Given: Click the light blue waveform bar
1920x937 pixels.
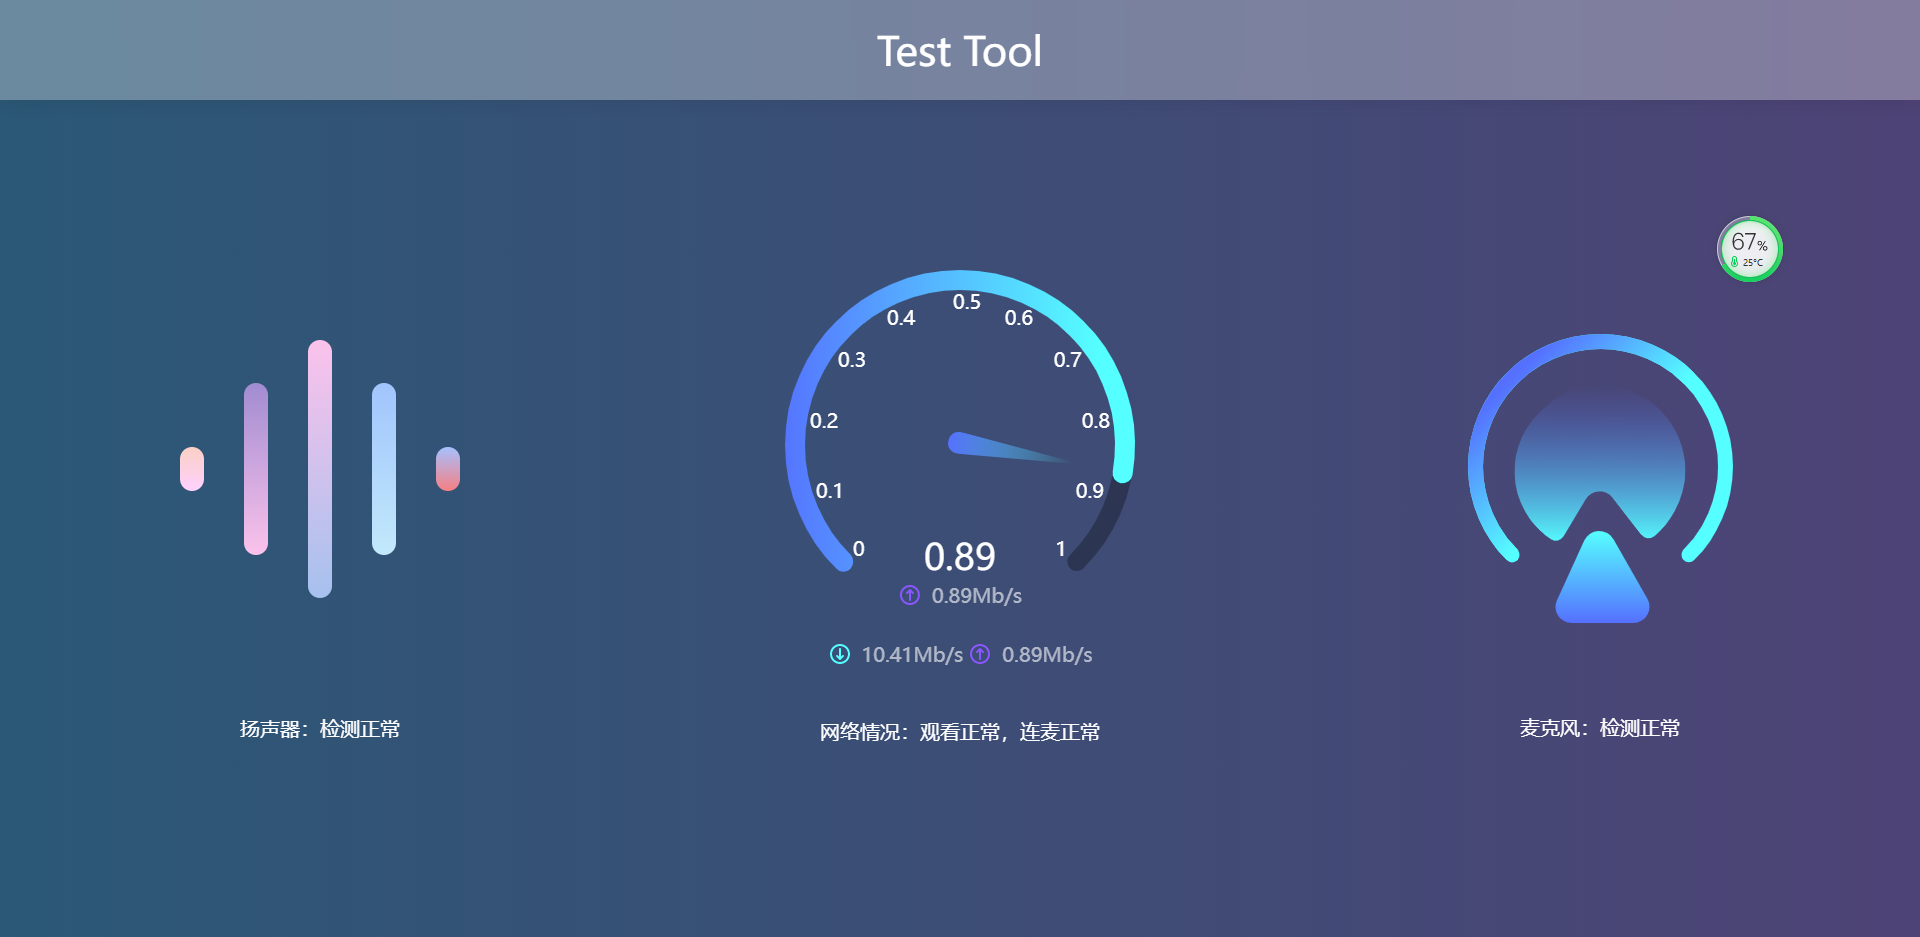Looking at the screenshot, I should tap(384, 468).
